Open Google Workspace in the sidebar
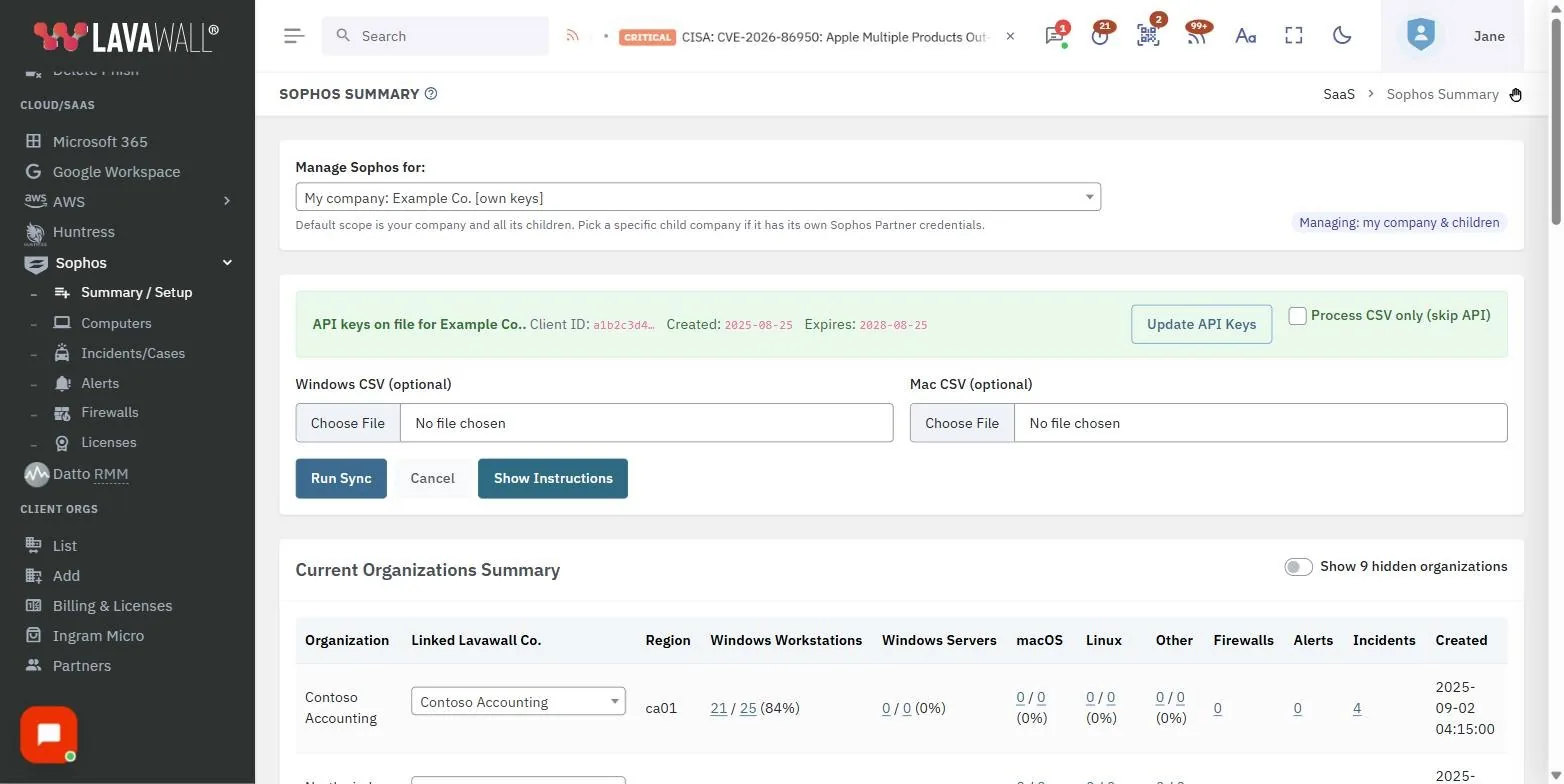1564x784 pixels. [116, 172]
